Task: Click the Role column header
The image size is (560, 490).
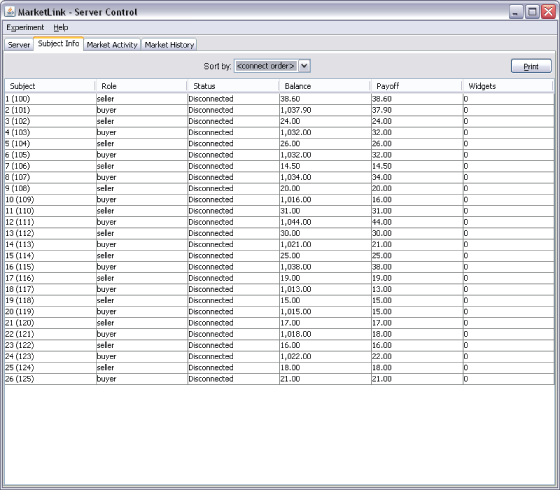Action: 141,86
